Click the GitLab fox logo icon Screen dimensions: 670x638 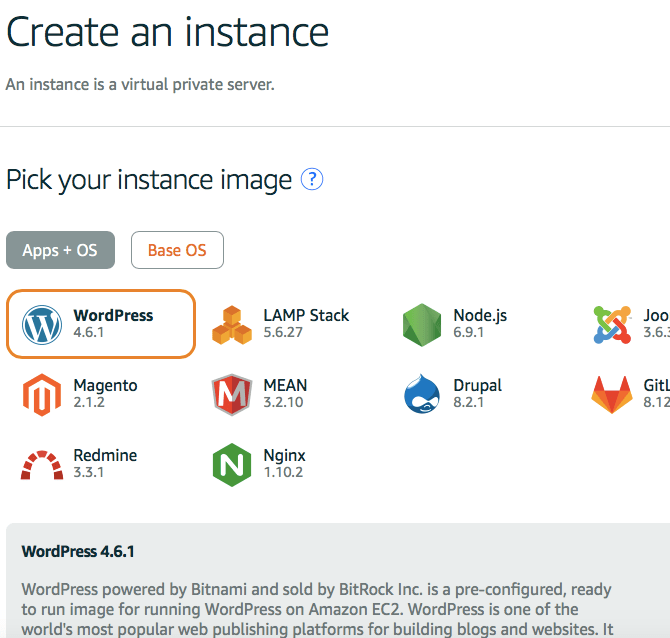click(612, 395)
